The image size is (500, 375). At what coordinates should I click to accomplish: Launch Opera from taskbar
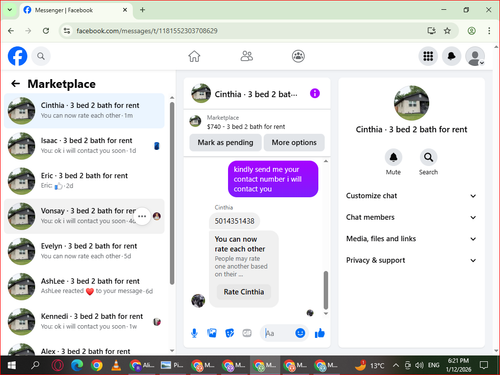57,366
